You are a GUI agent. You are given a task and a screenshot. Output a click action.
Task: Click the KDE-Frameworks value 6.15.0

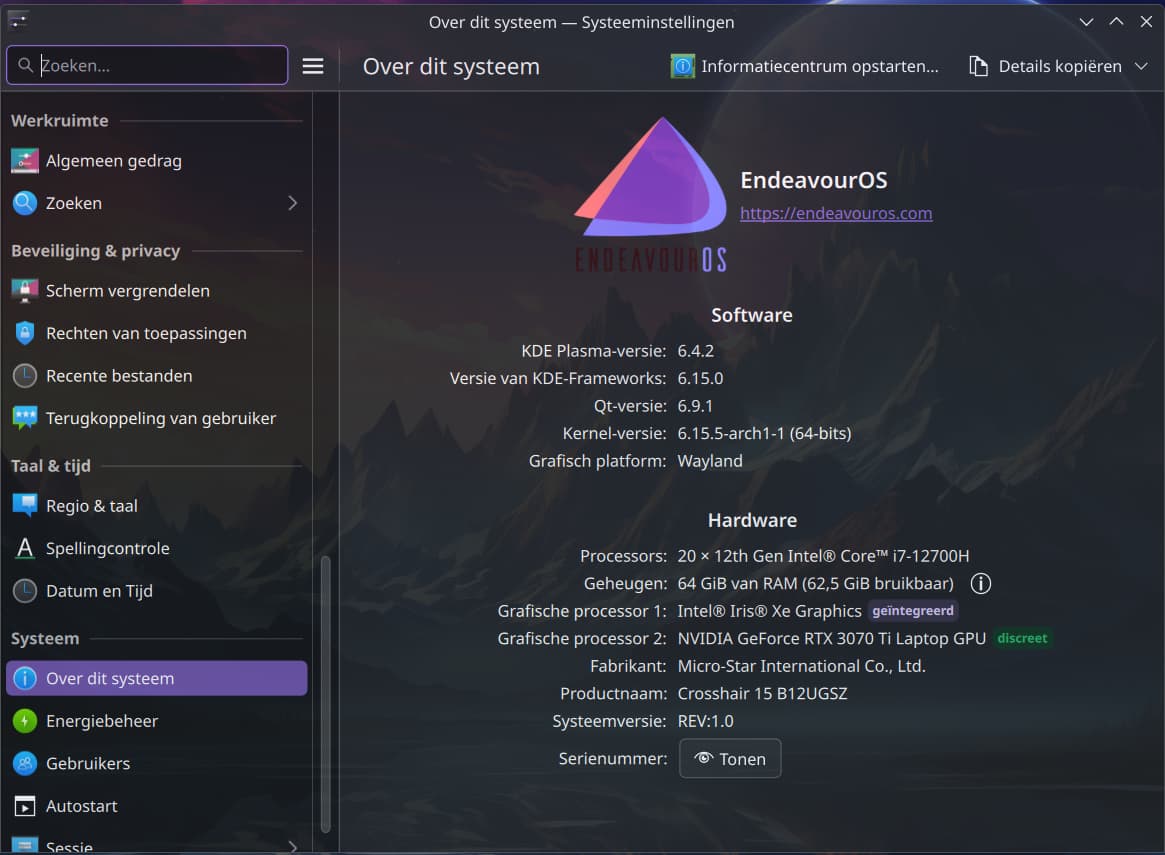700,378
